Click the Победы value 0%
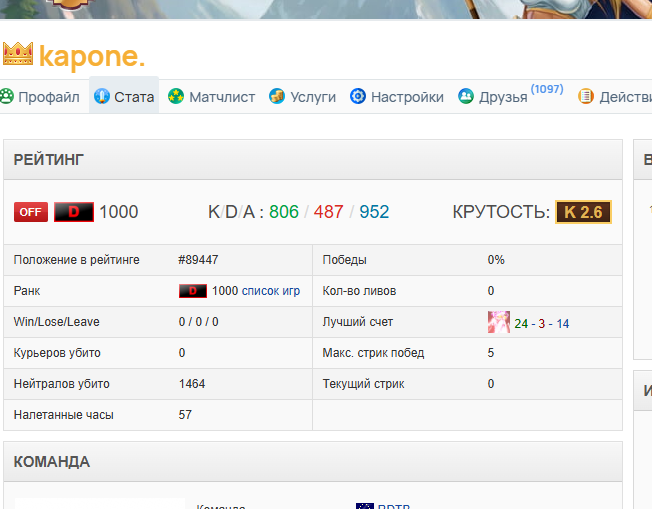This screenshot has width=652, height=509. click(x=496, y=260)
